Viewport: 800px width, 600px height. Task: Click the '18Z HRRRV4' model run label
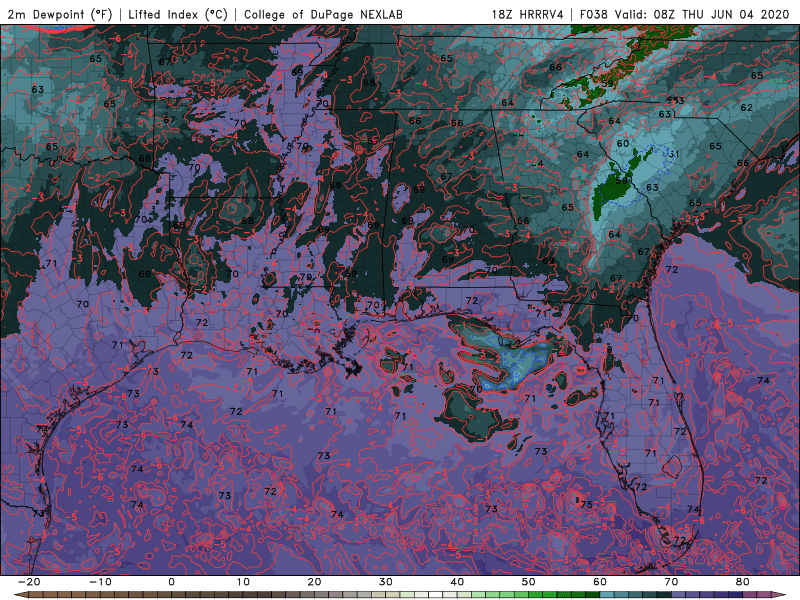pos(528,14)
